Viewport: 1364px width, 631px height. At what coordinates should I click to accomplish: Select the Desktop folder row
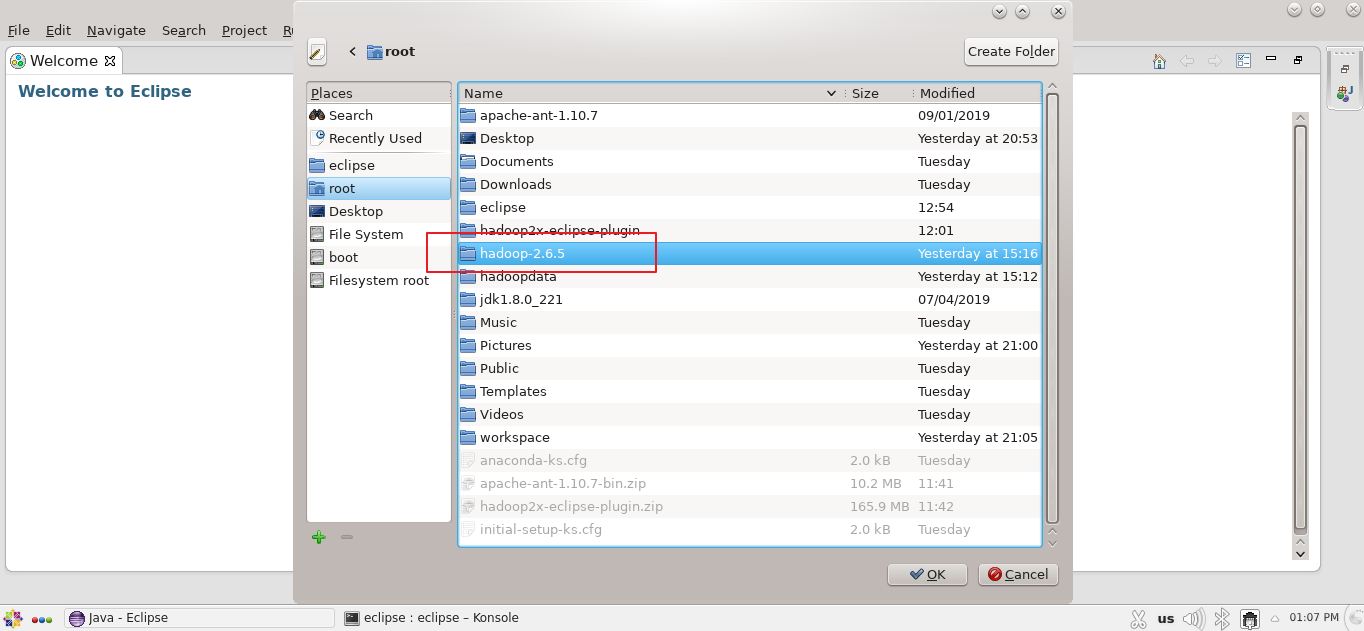tap(750, 138)
